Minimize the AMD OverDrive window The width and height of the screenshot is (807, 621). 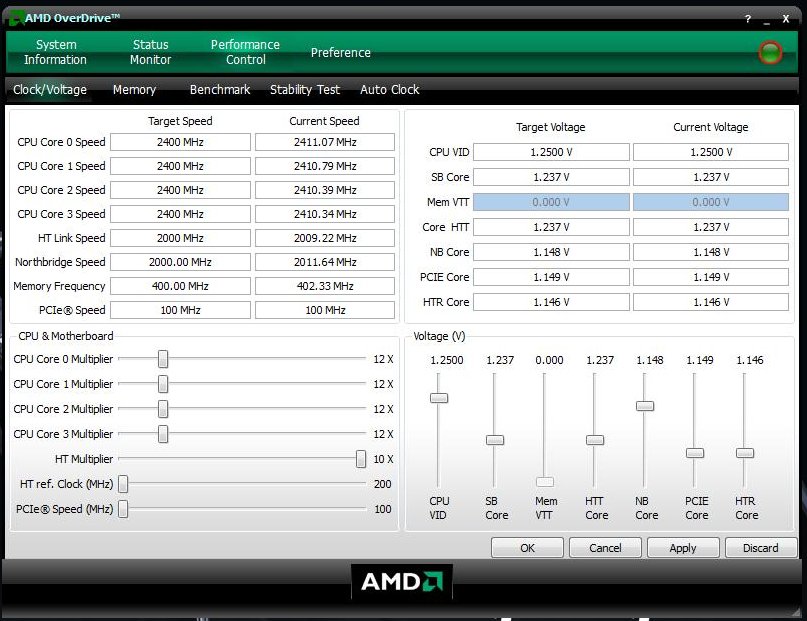(x=767, y=21)
